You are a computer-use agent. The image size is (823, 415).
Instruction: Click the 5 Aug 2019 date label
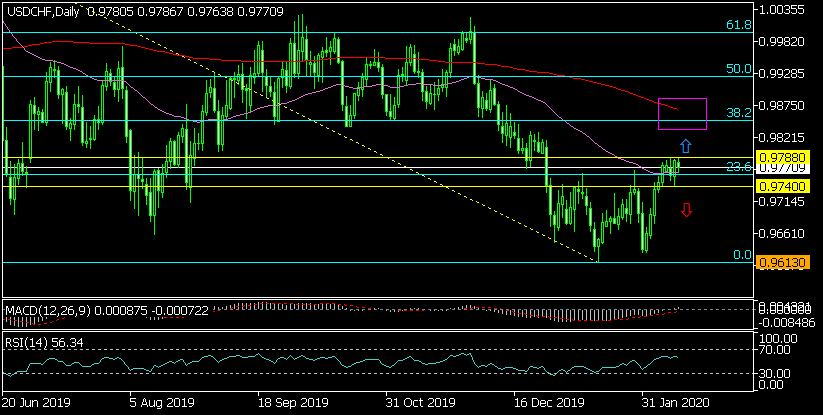click(162, 403)
